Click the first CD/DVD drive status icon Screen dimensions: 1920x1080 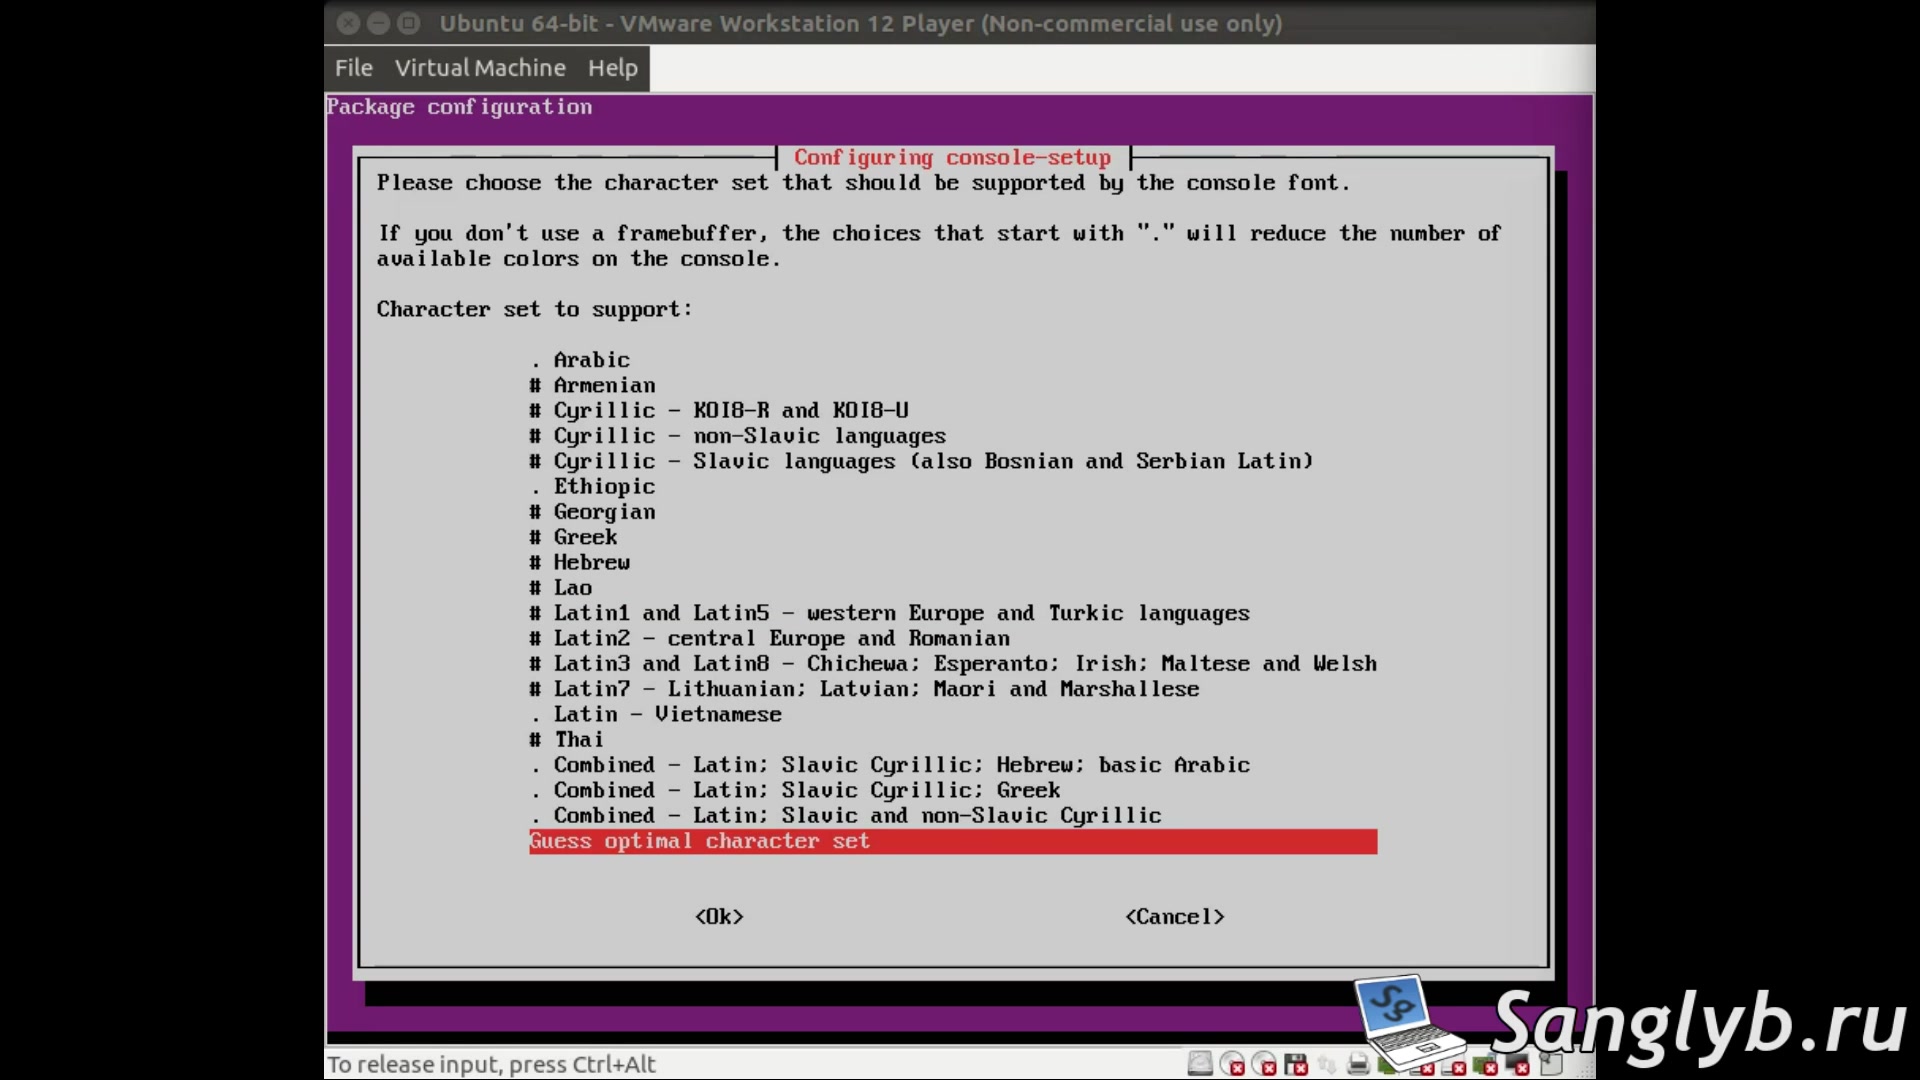pyautogui.click(x=1232, y=1063)
